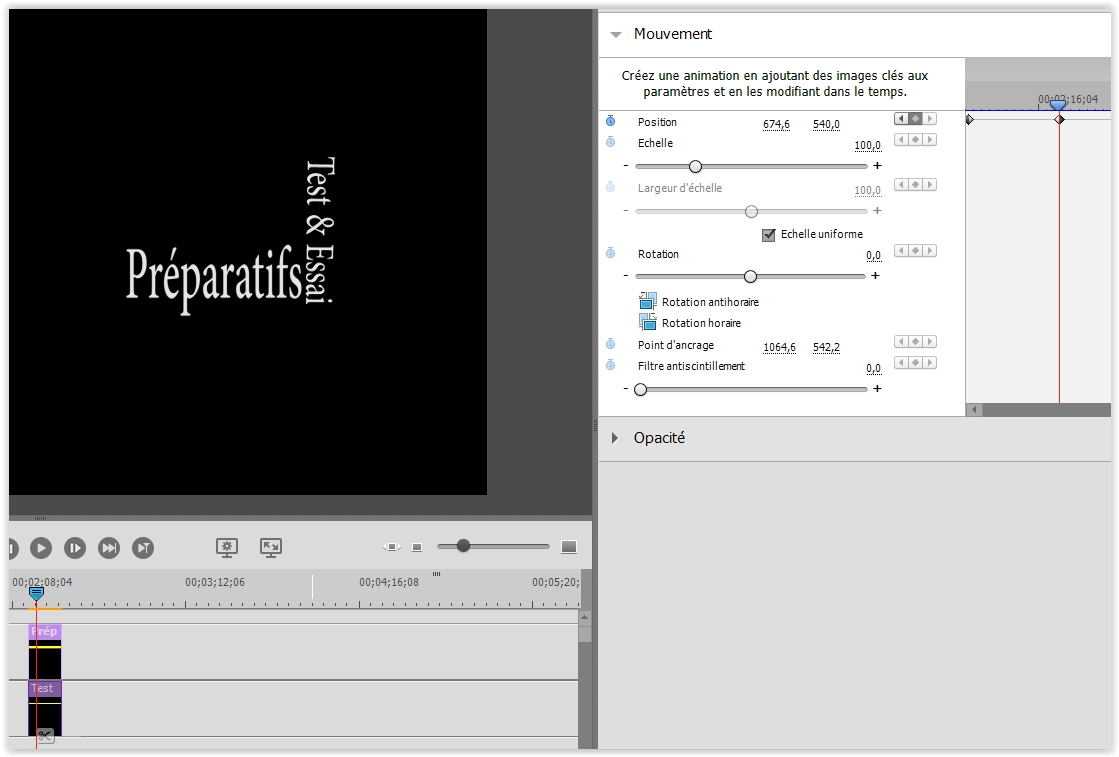Toggle the Rotation animation stopwatch
This screenshot has height=757, width=1119.
click(610, 253)
